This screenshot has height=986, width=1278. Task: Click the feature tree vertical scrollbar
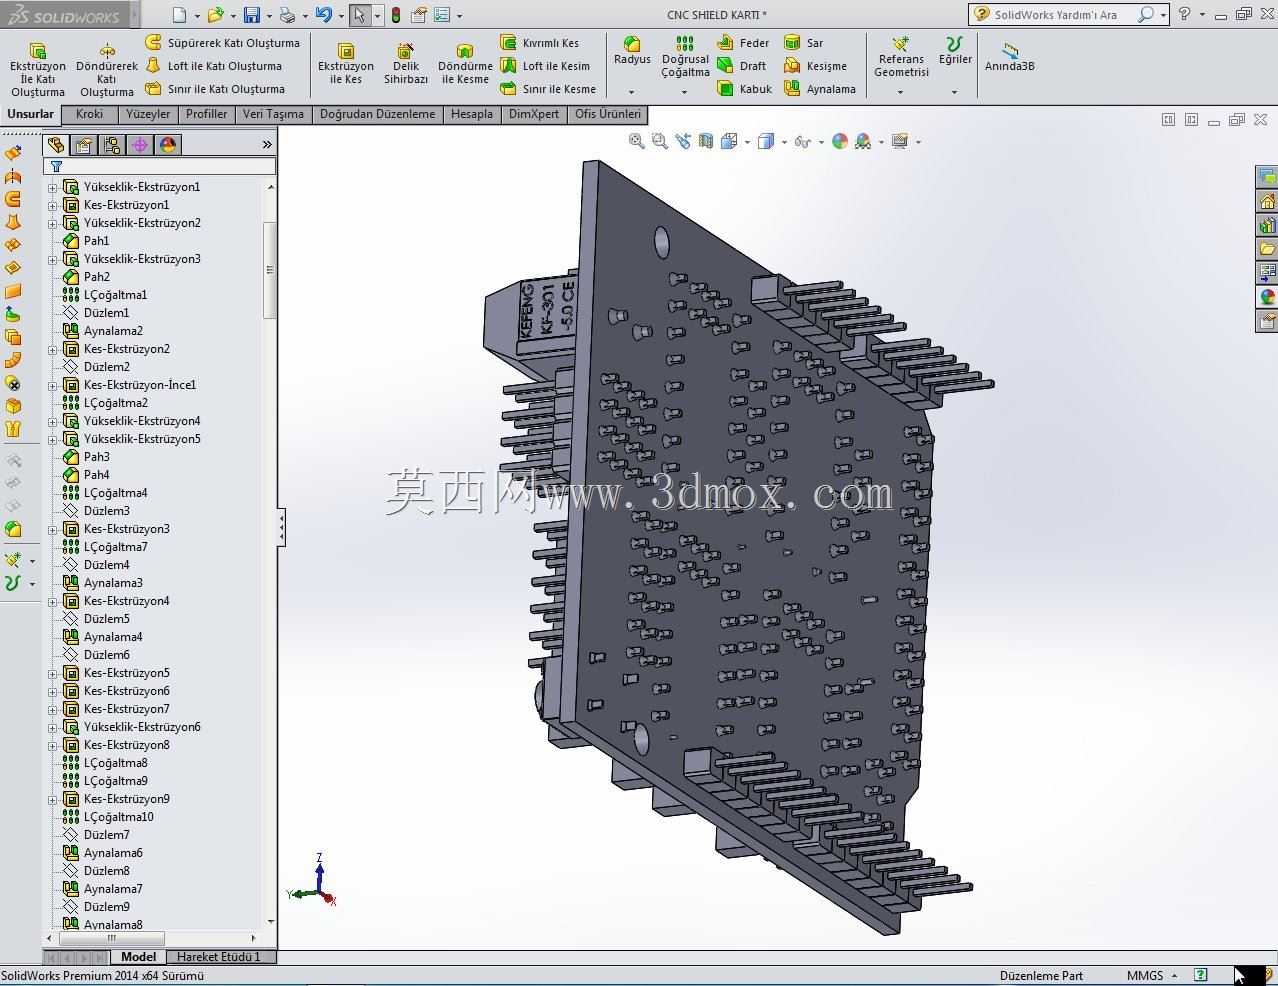(270, 270)
